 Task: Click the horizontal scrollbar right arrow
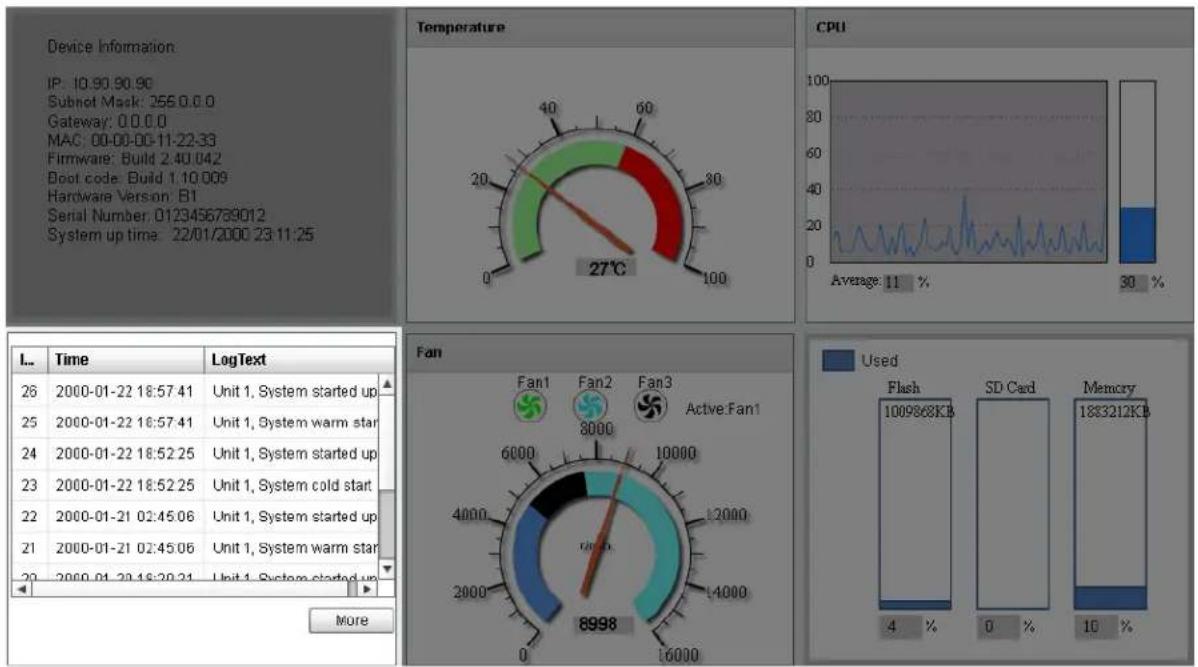click(367, 589)
